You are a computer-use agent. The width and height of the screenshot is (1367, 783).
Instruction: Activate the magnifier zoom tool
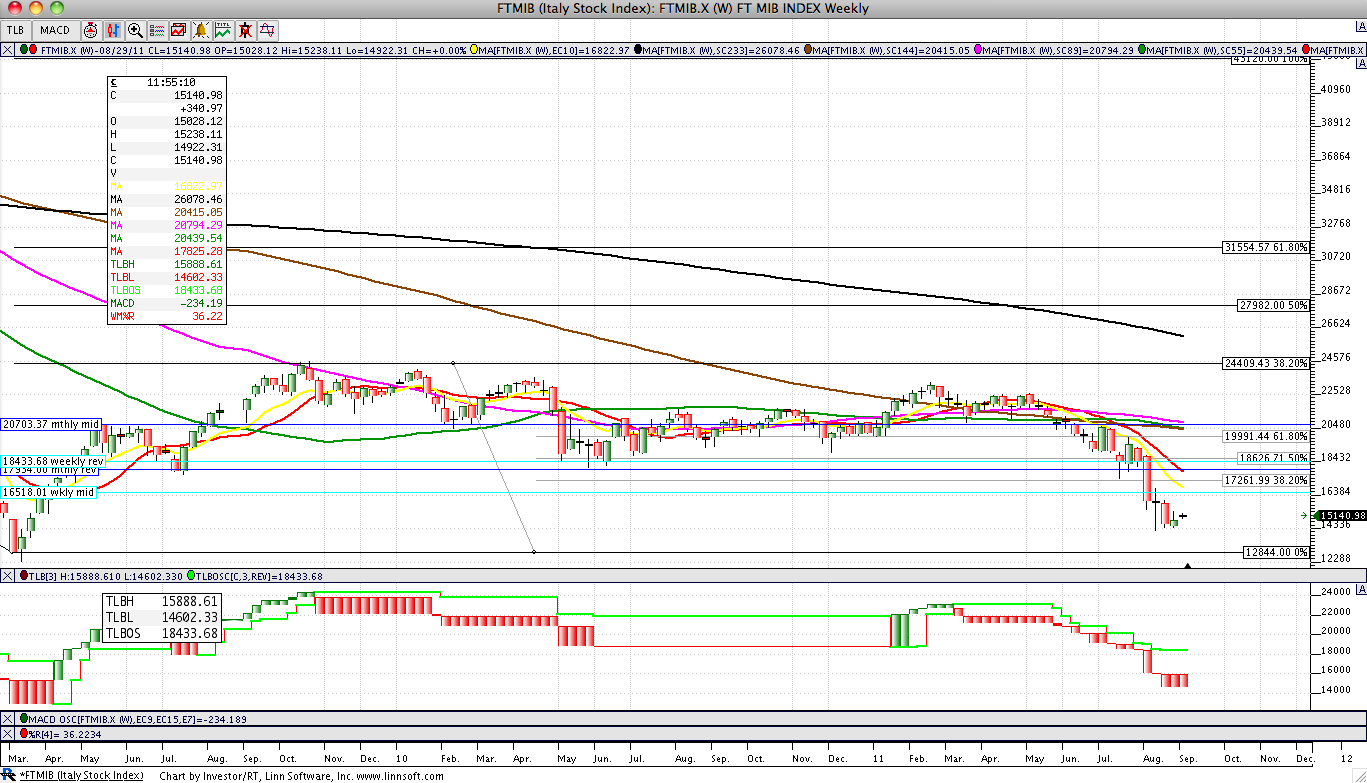coord(135,30)
